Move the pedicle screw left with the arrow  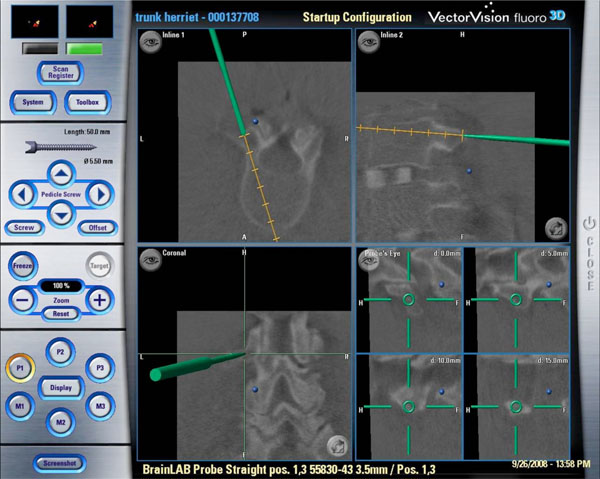pyautogui.click(x=23, y=194)
